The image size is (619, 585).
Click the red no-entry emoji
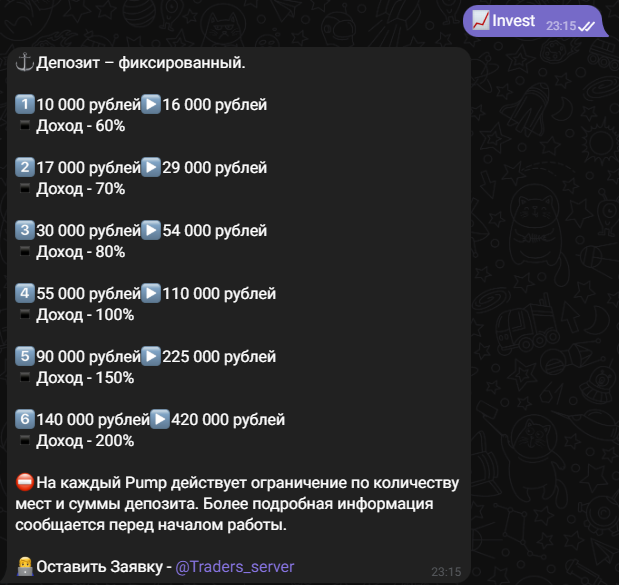pos(25,483)
